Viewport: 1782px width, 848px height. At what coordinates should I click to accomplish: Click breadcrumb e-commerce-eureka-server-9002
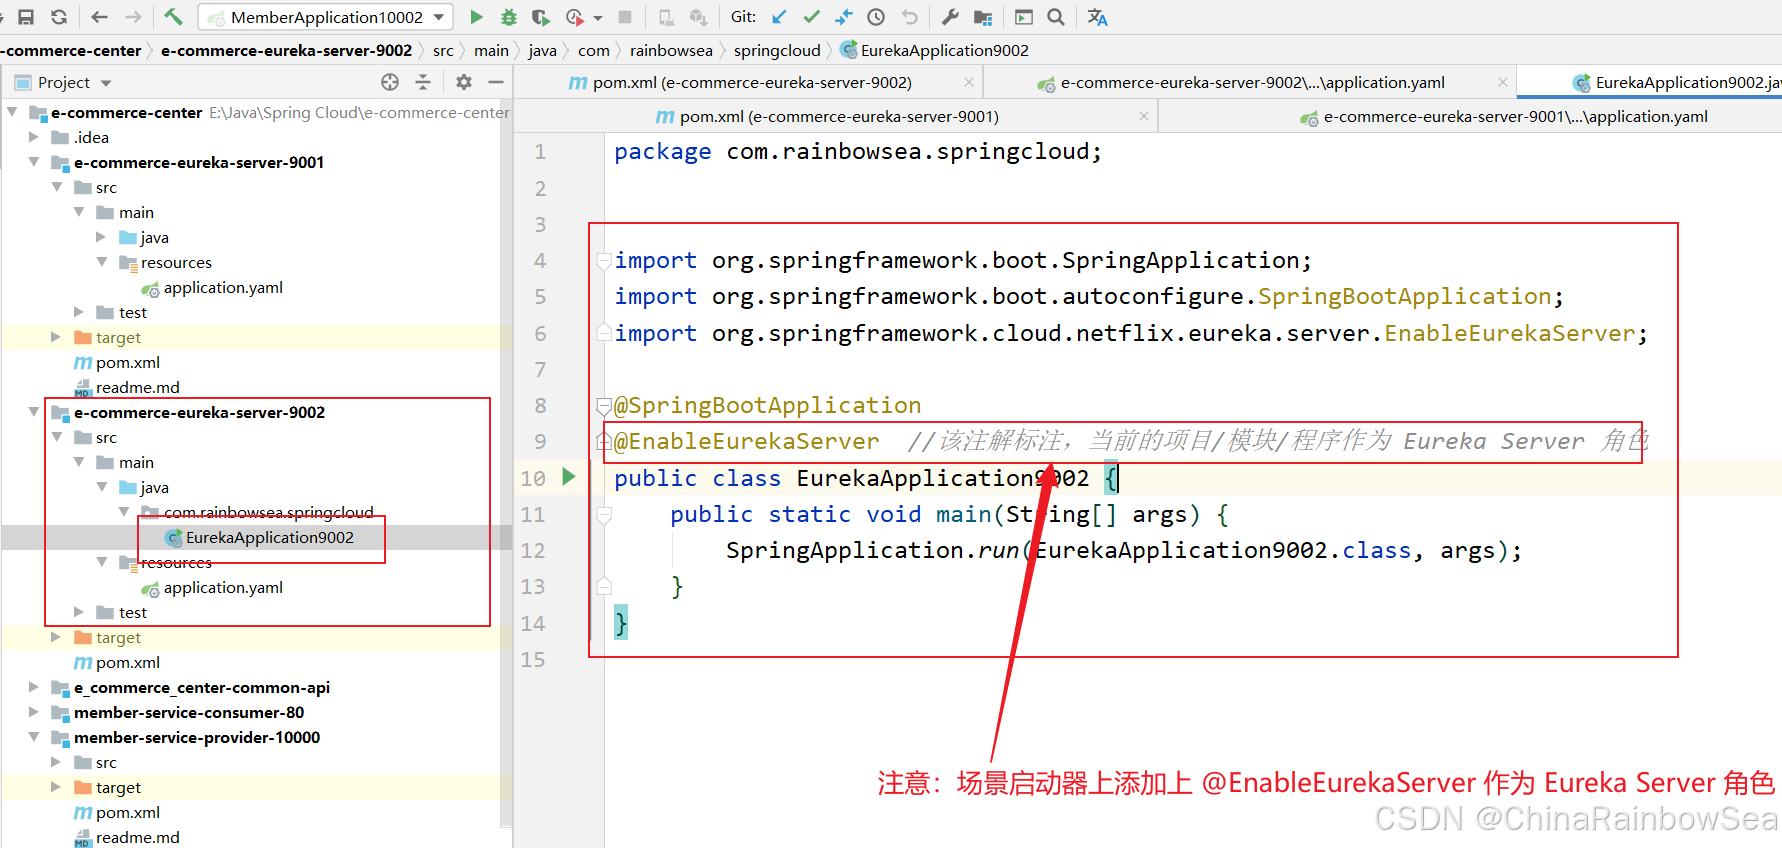pyautogui.click(x=286, y=50)
